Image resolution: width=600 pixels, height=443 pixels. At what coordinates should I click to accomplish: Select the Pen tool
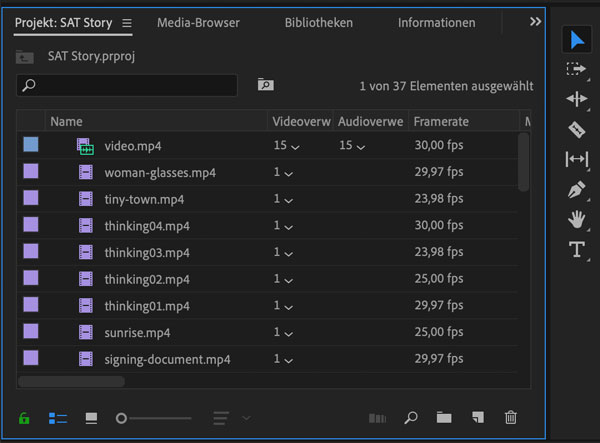coord(576,189)
